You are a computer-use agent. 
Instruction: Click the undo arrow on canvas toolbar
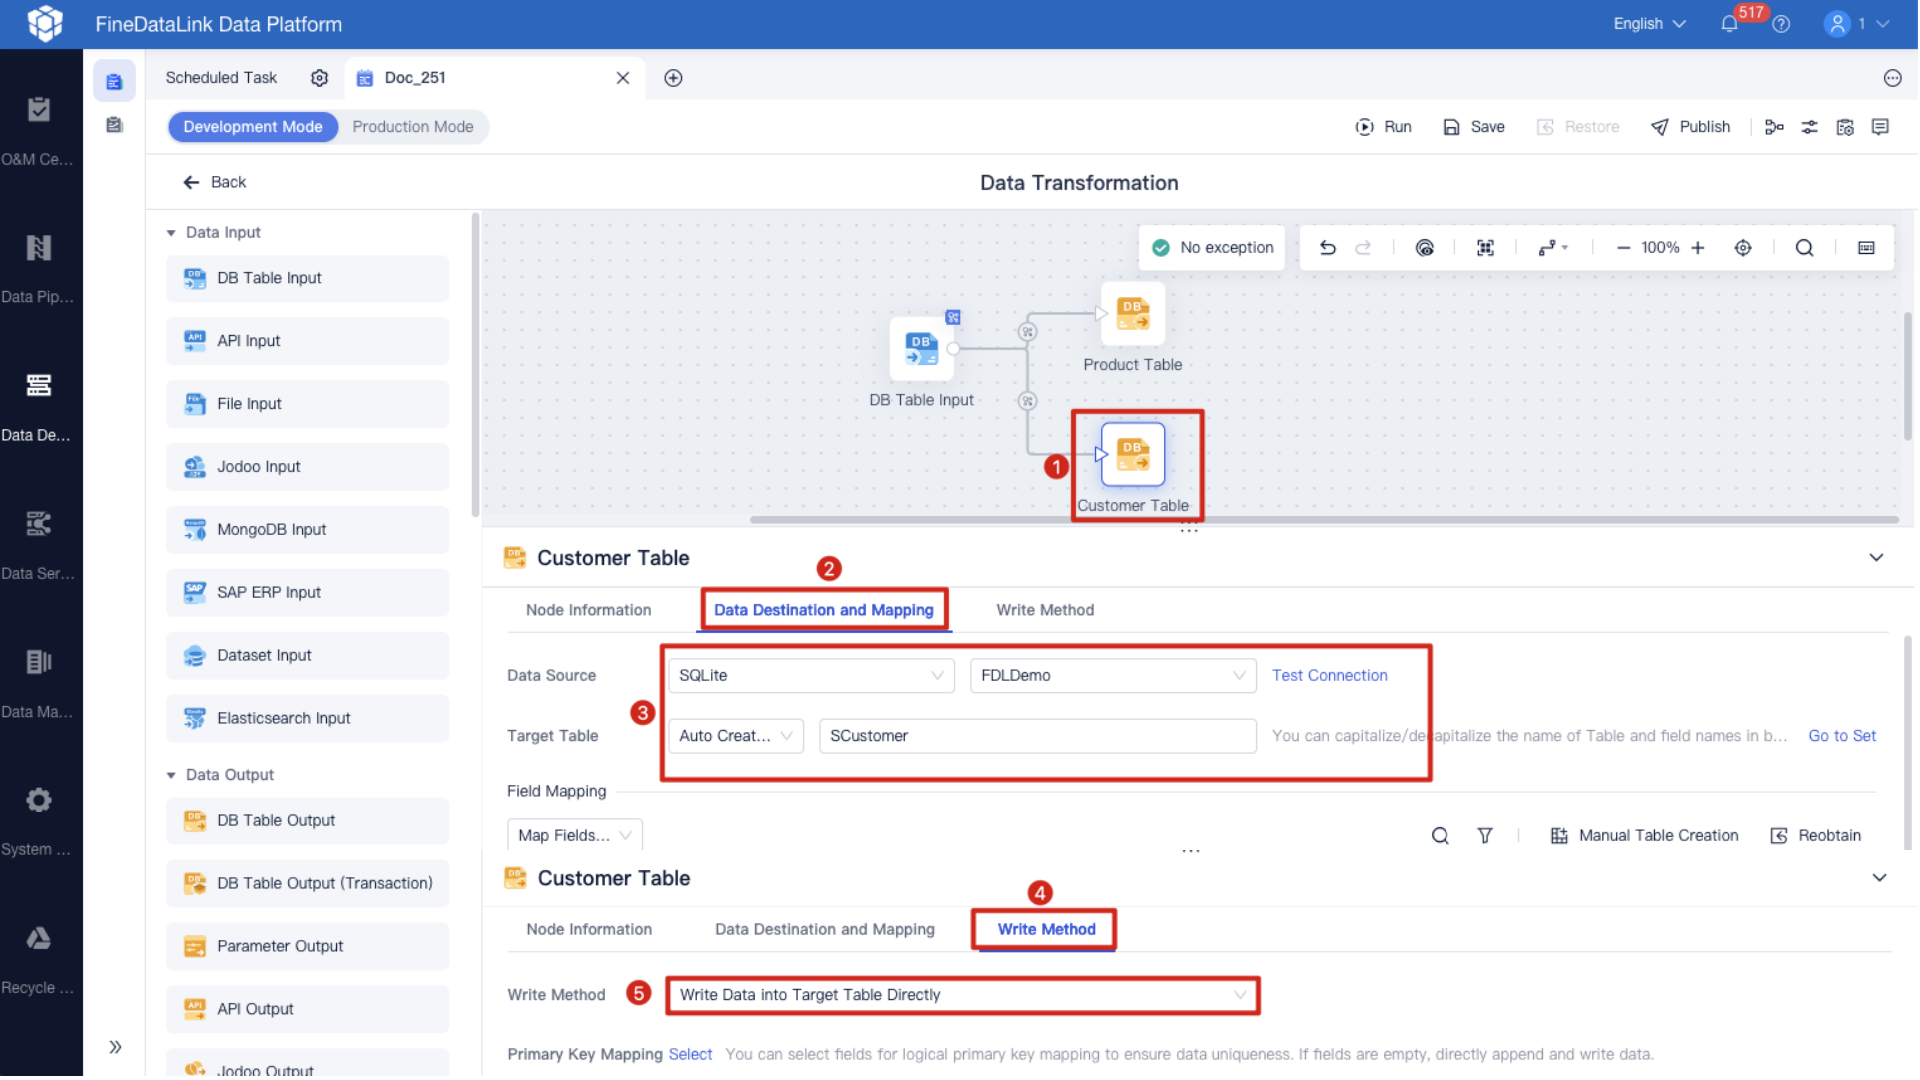pyautogui.click(x=1327, y=248)
